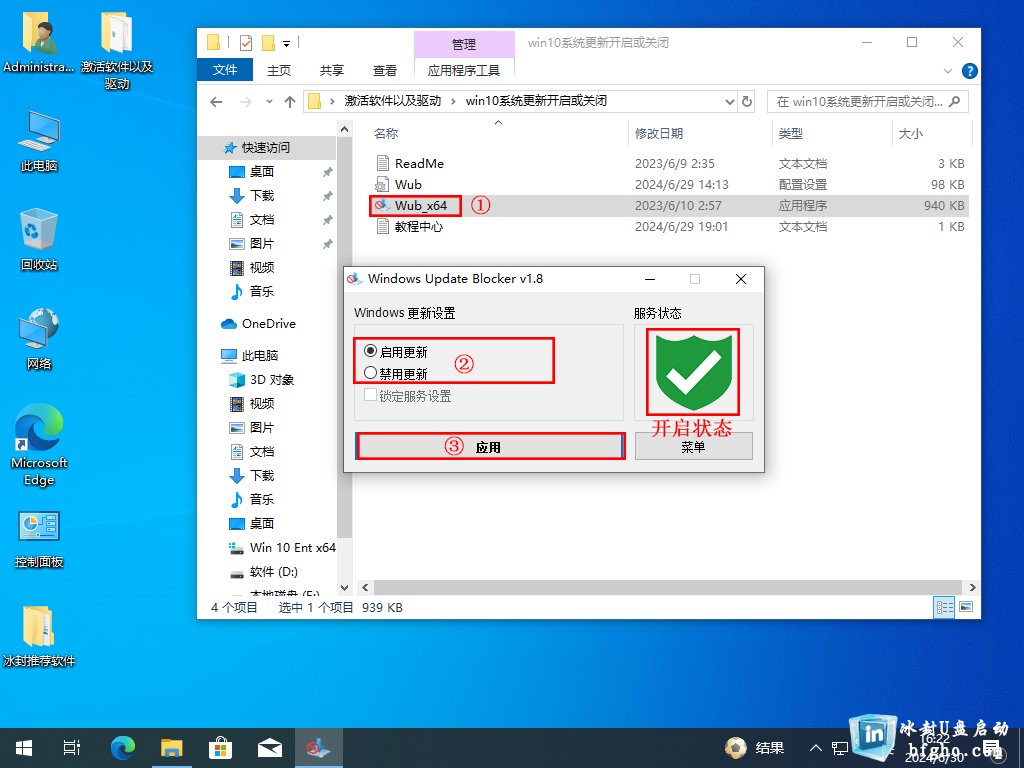
Task: Click the Windows Update Blocker taskbar icon
Action: (x=318, y=748)
